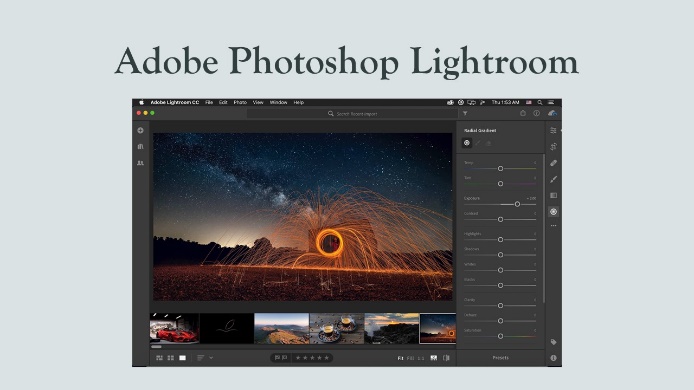Click the Tint slider handle
This screenshot has height=390, width=694.
click(x=500, y=184)
